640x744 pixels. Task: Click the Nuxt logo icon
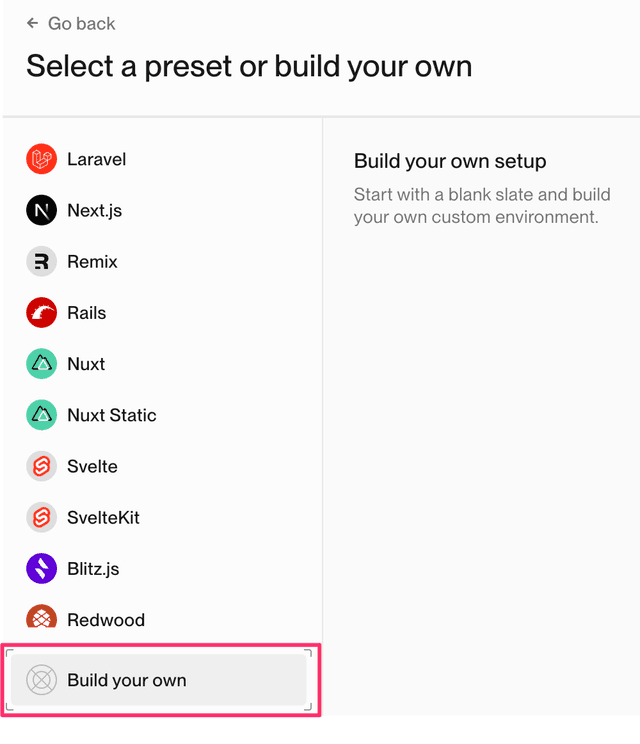(x=42, y=364)
